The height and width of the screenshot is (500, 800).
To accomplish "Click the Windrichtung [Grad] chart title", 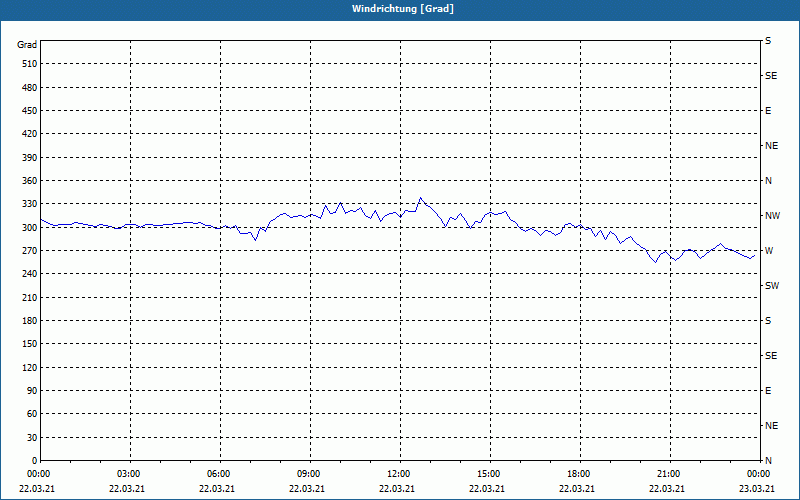I will pos(403,9).
